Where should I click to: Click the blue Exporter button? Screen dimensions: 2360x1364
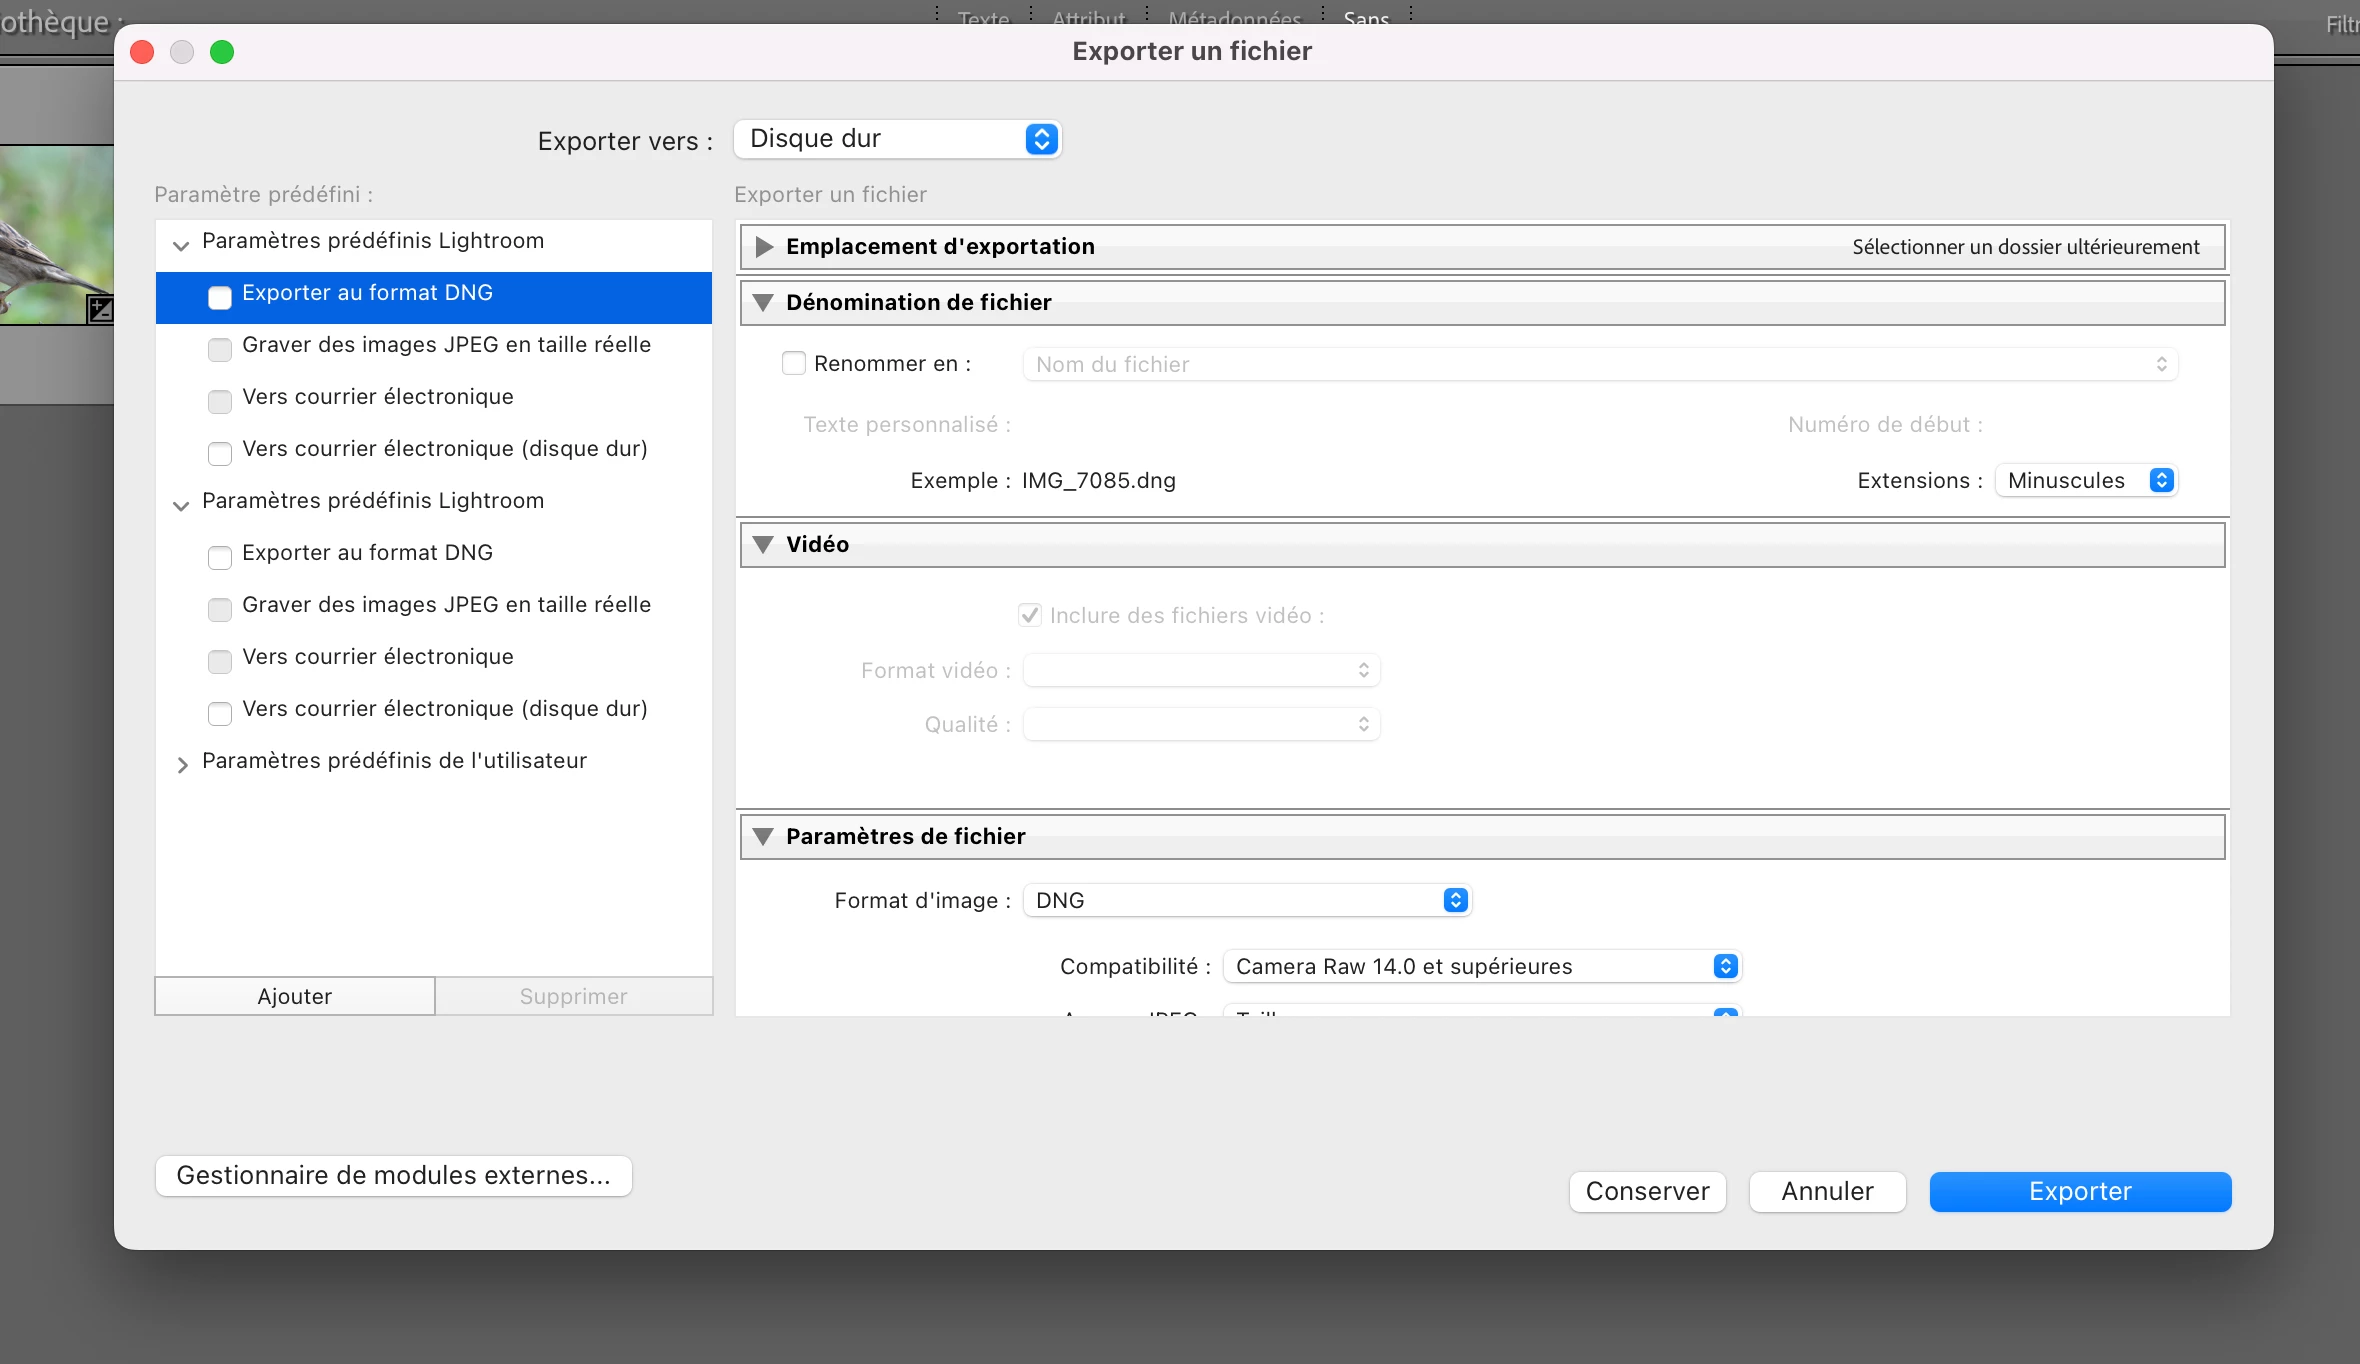[x=2080, y=1191]
